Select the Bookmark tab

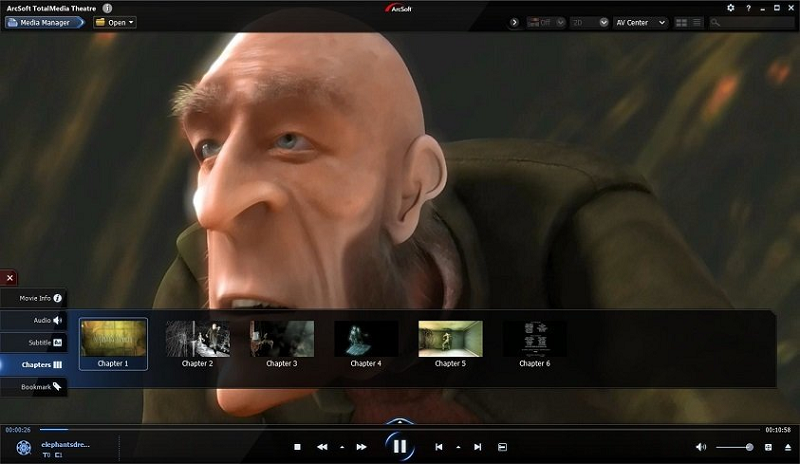(x=34, y=386)
